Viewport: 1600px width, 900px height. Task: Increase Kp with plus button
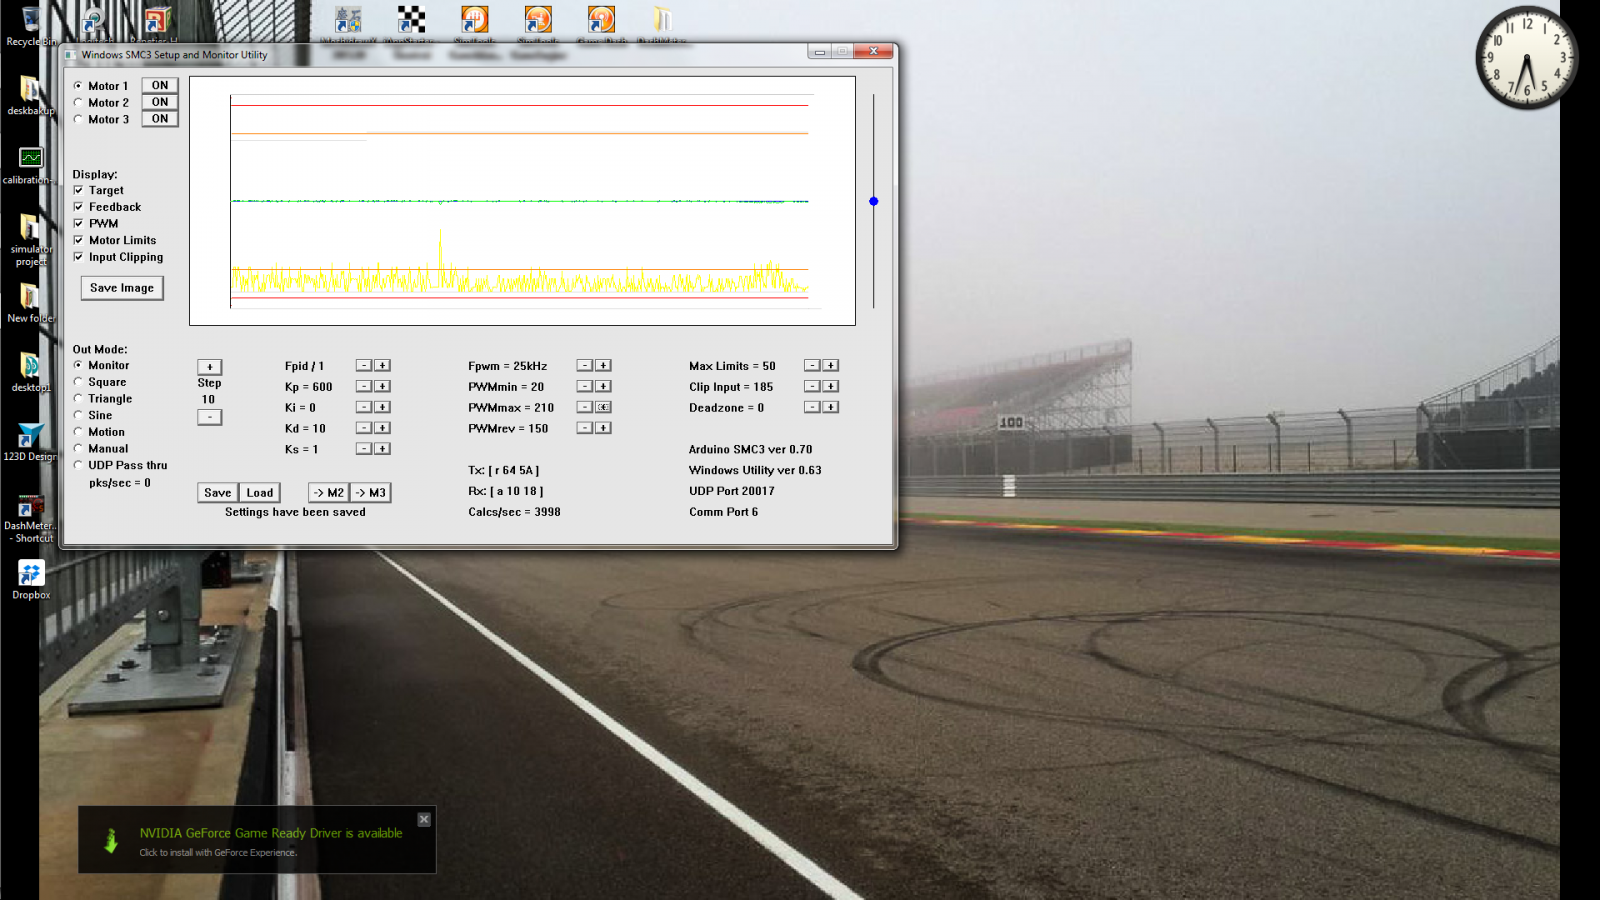pyautogui.click(x=382, y=386)
